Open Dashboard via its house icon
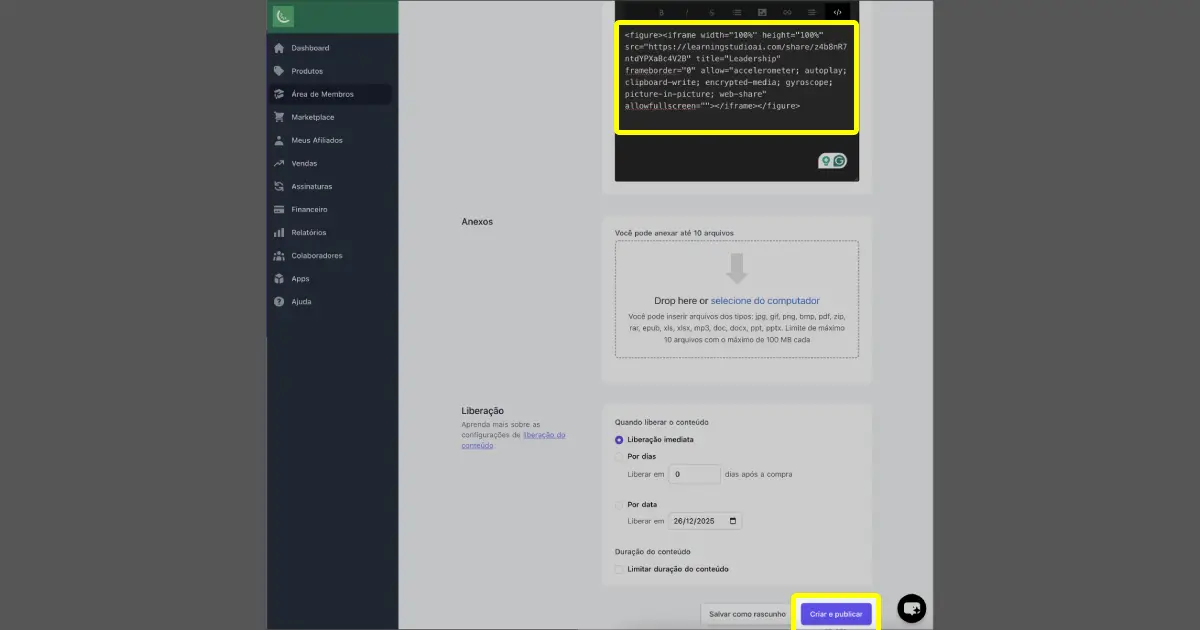Screen dimensions: 1200x630 pos(279,48)
